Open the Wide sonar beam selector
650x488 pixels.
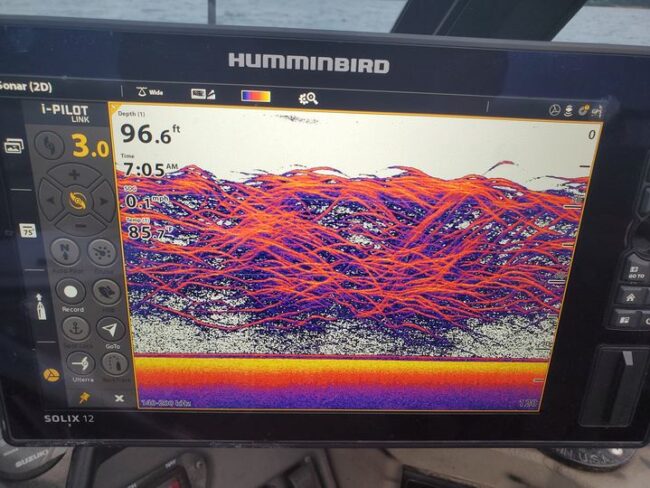pos(149,92)
